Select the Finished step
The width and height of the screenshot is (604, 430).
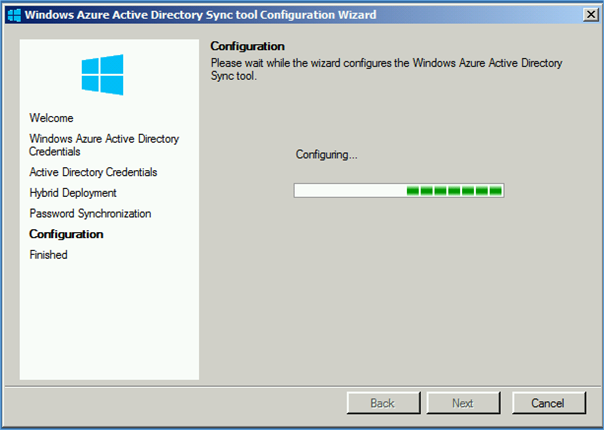[x=49, y=255]
